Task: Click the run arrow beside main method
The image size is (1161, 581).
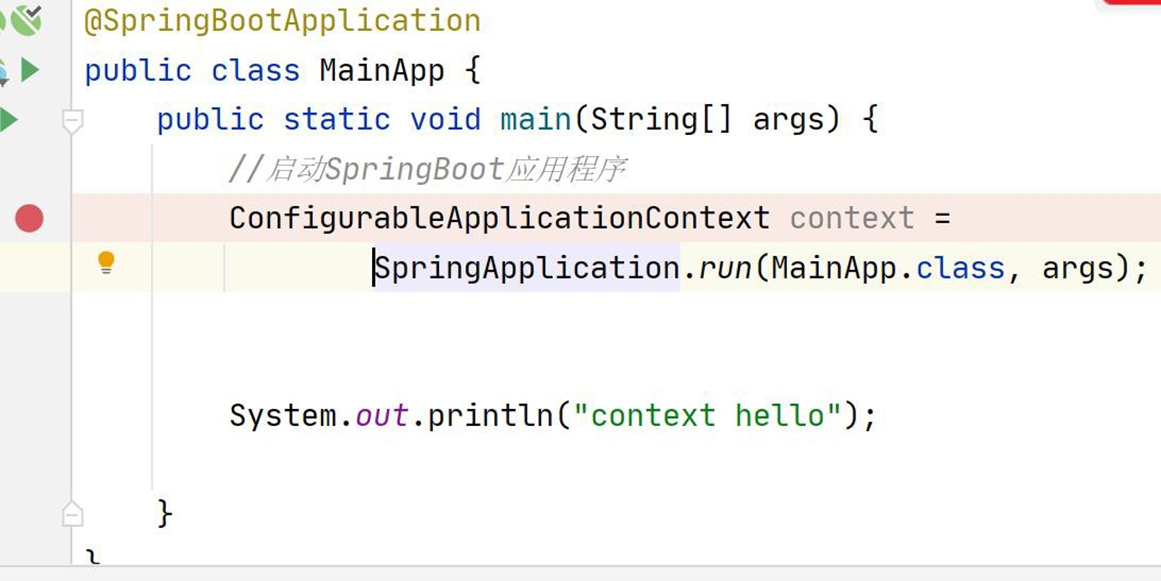Action: pyautogui.click(x=9, y=120)
